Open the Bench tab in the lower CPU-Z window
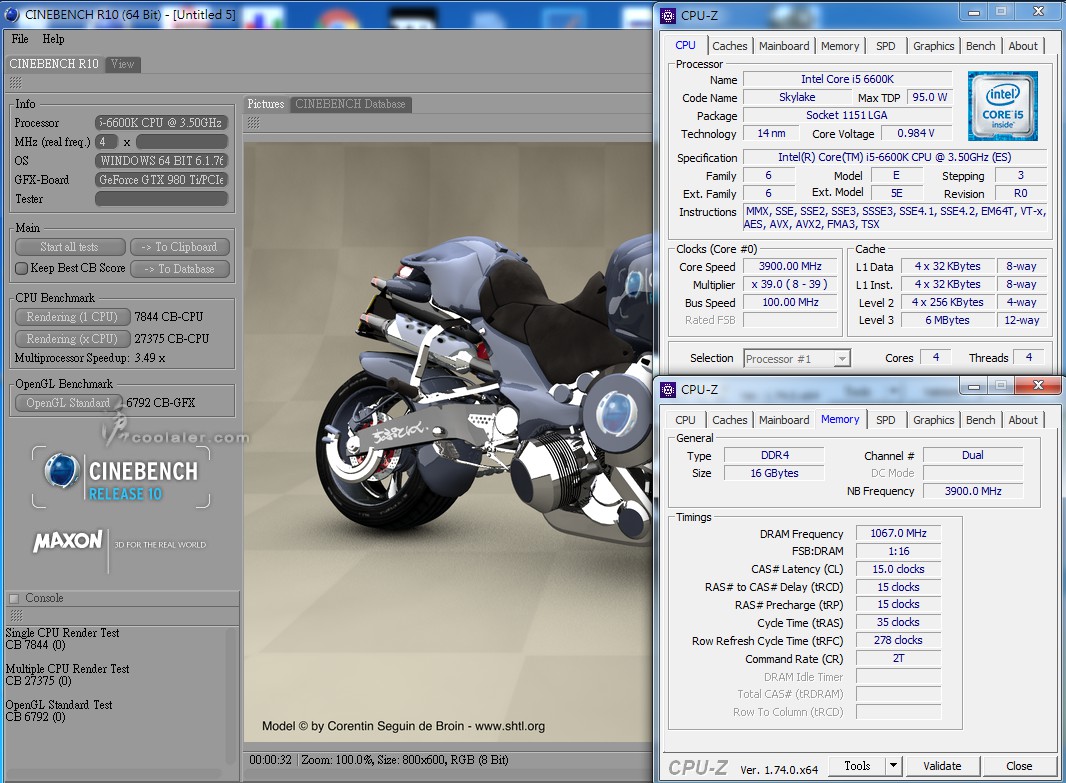This screenshot has height=783, width=1066. coord(980,420)
